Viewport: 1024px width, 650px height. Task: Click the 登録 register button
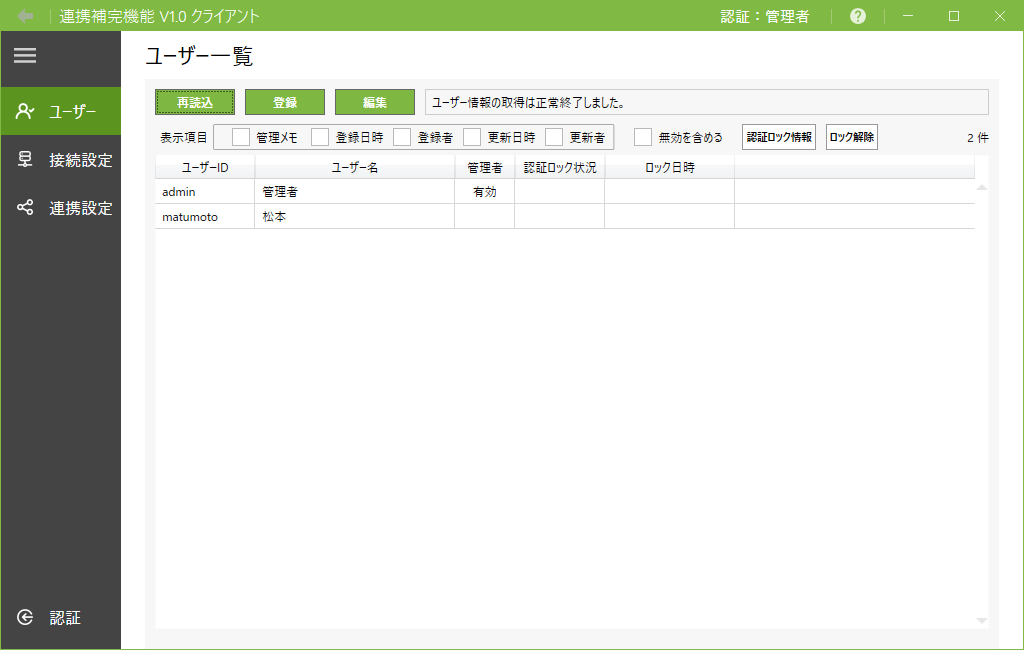(285, 102)
